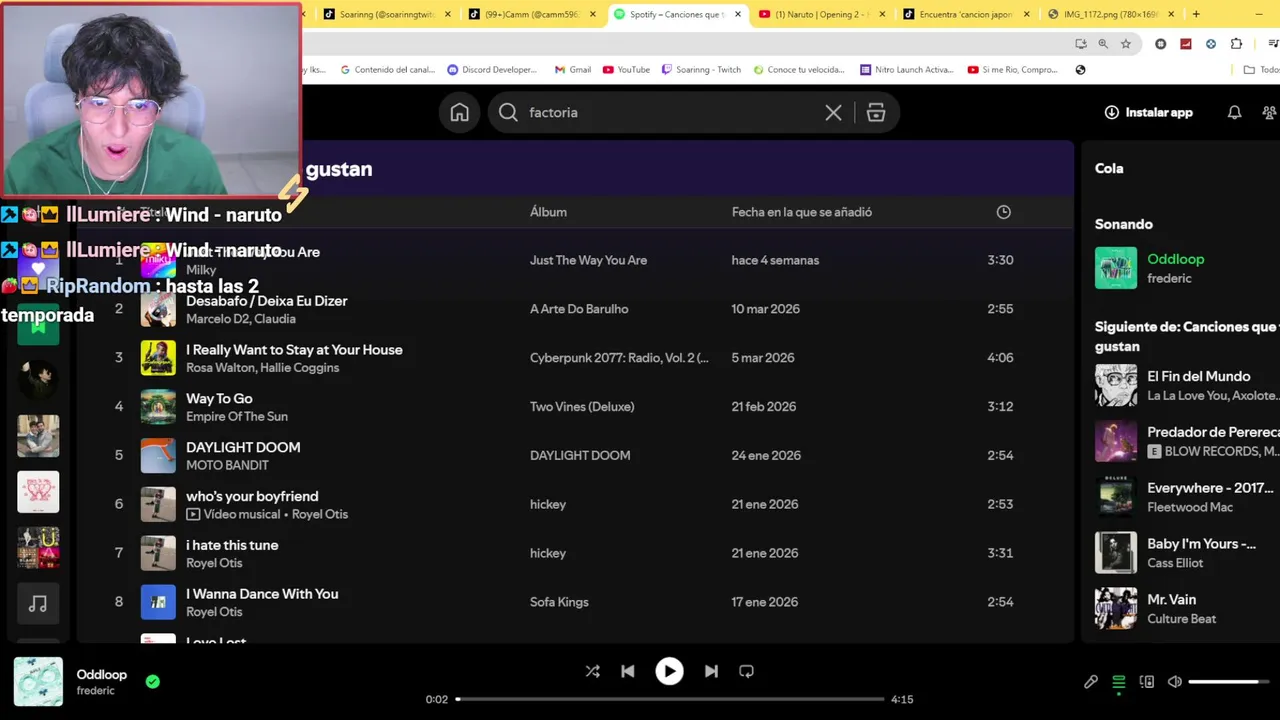Open the Gmail bookmark

[571, 70]
